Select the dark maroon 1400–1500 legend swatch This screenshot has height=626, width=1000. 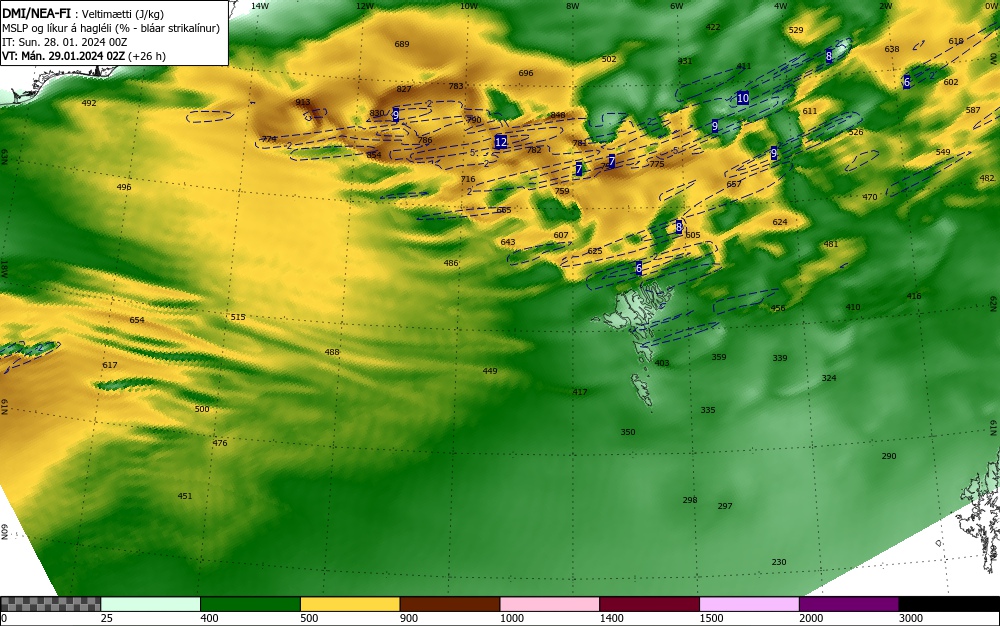(x=649, y=604)
